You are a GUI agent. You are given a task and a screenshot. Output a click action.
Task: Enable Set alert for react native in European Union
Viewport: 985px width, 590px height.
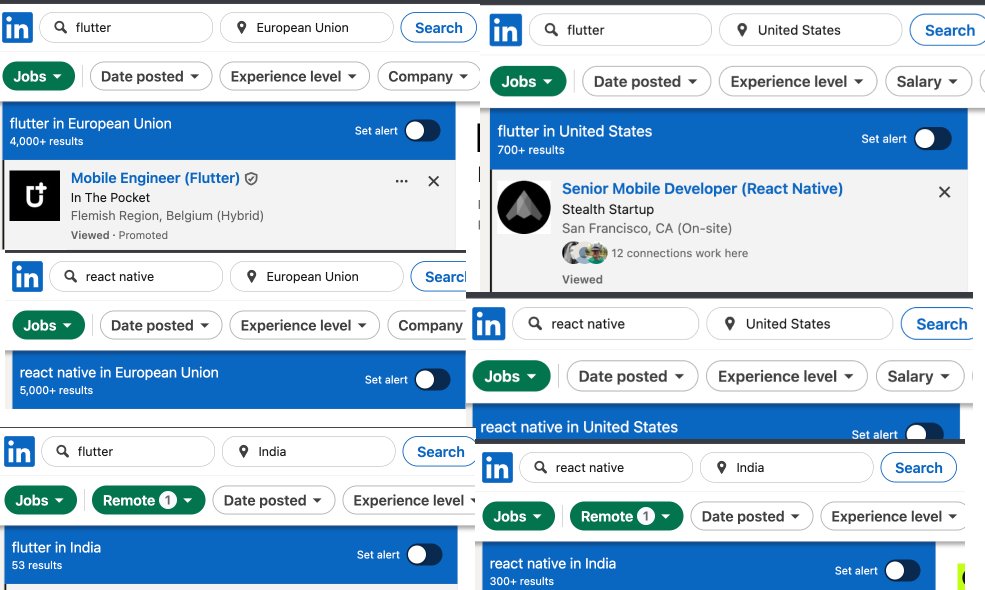[433, 380]
